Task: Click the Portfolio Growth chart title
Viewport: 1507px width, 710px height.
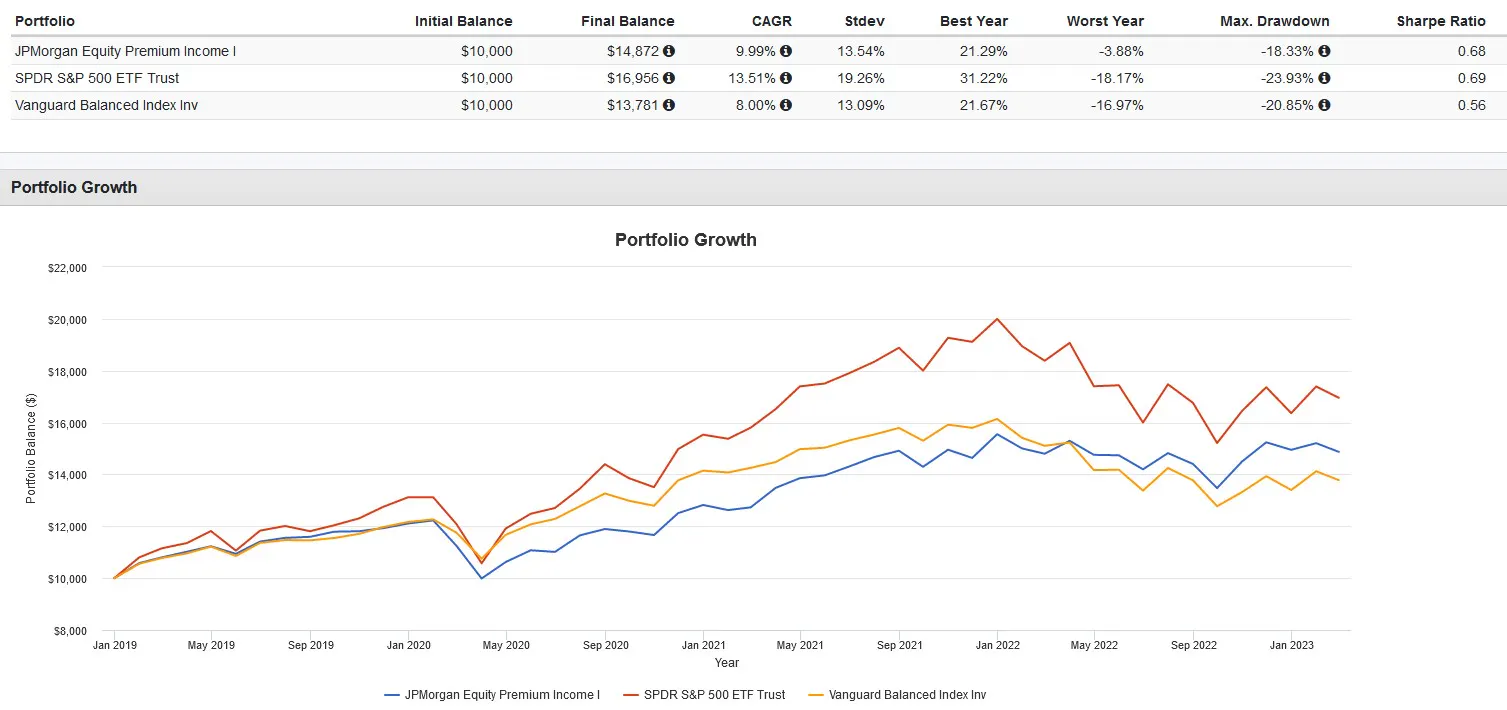Action: [x=685, y=240]
